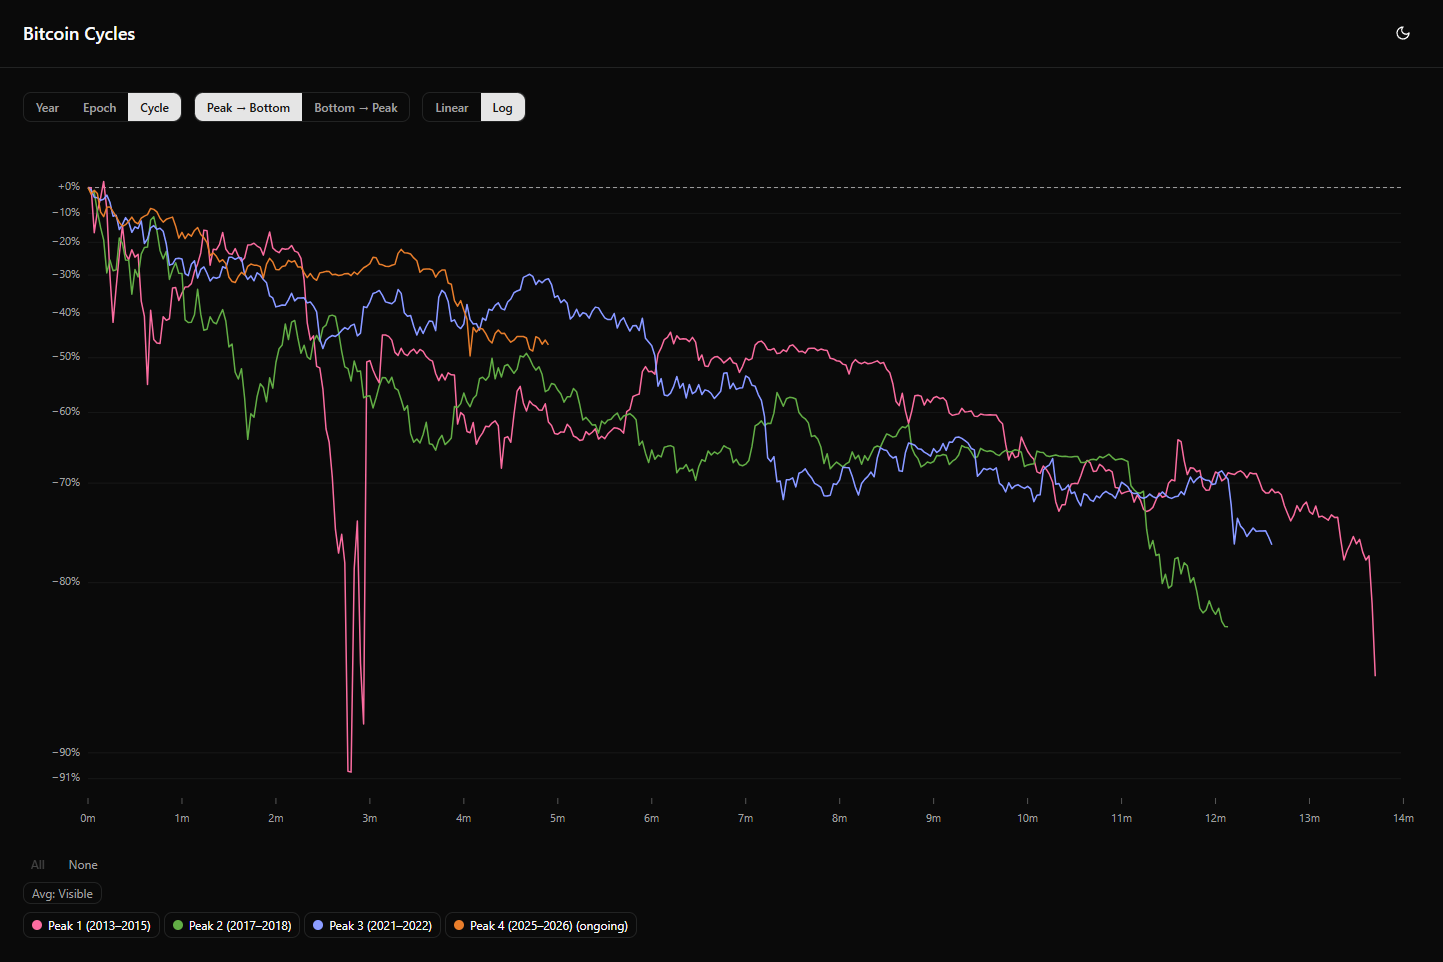Click the −91% y-axis label
Screen dimensions: 1443x962
click(66, 778)
